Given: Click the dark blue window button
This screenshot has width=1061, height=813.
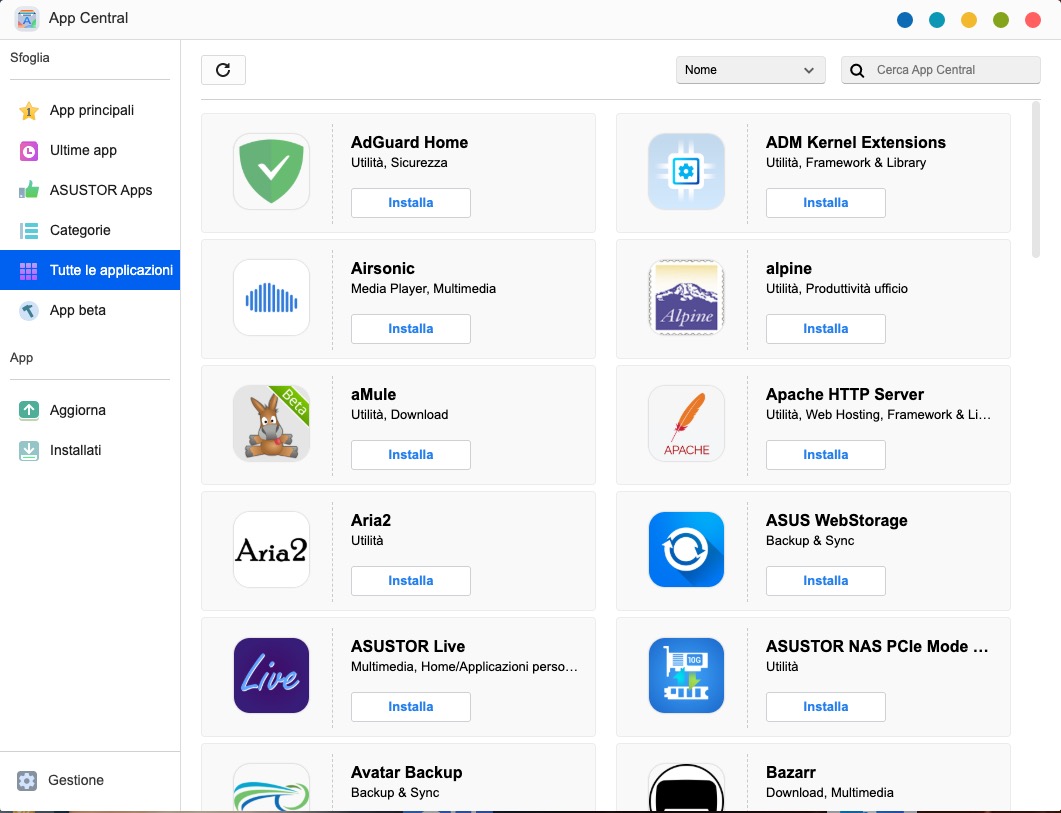Looking at the screenshot, I should coord(905,20).
